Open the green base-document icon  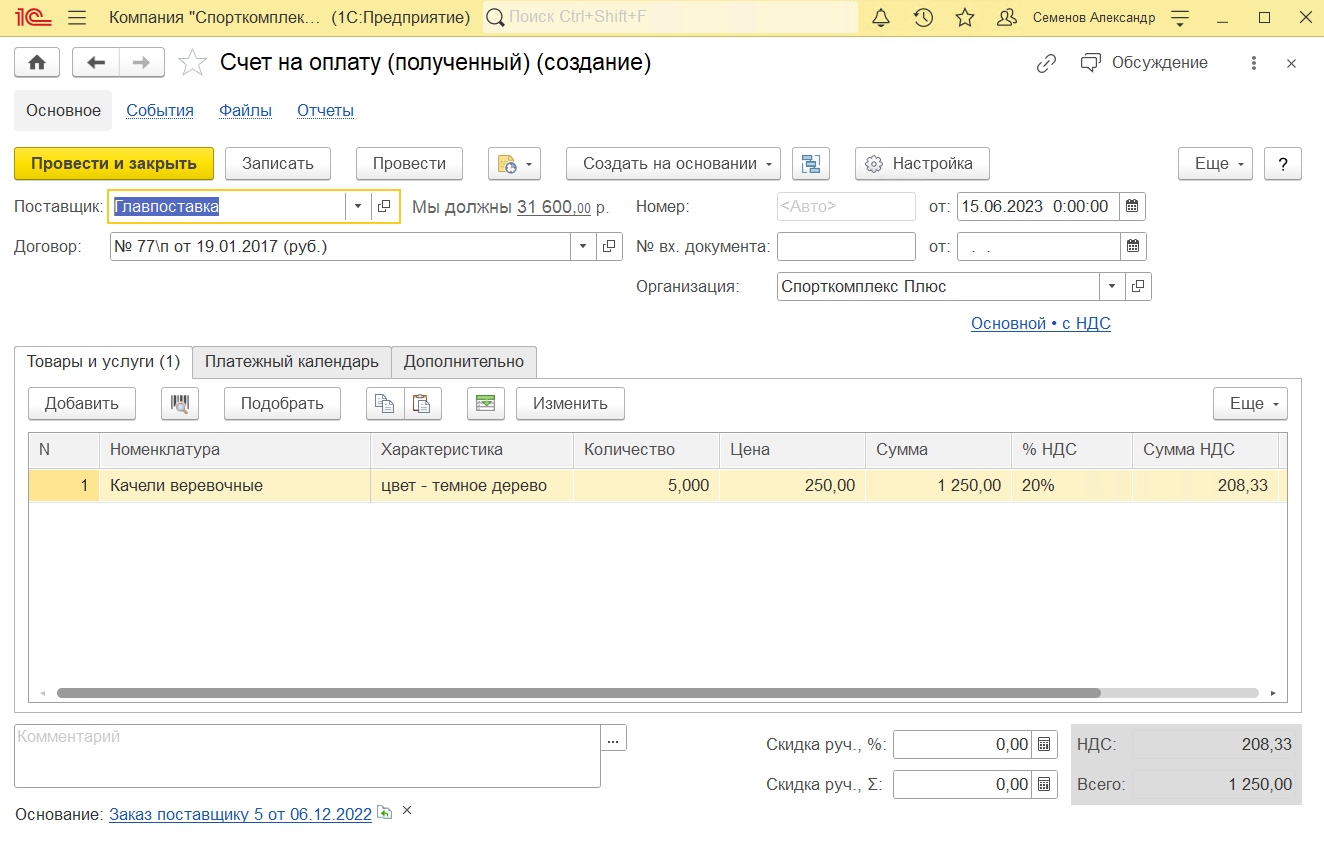(384, 813)
